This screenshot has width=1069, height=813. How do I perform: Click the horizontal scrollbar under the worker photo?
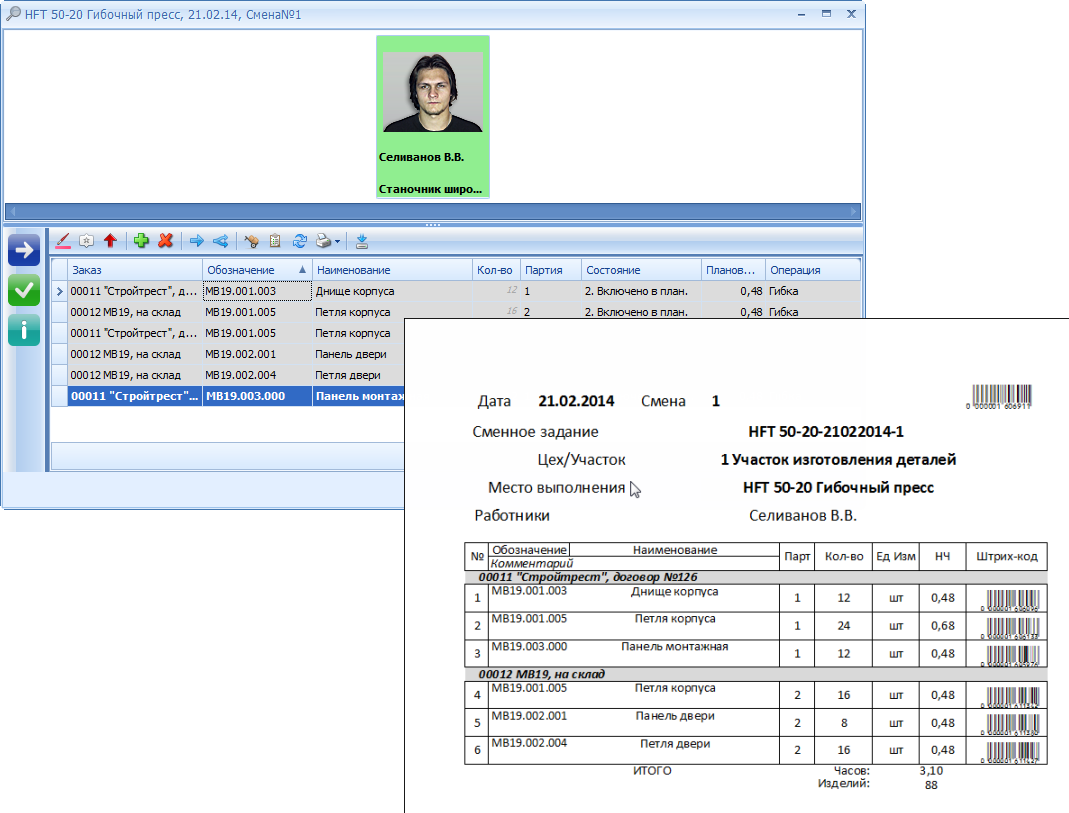[x=433, y=211]
